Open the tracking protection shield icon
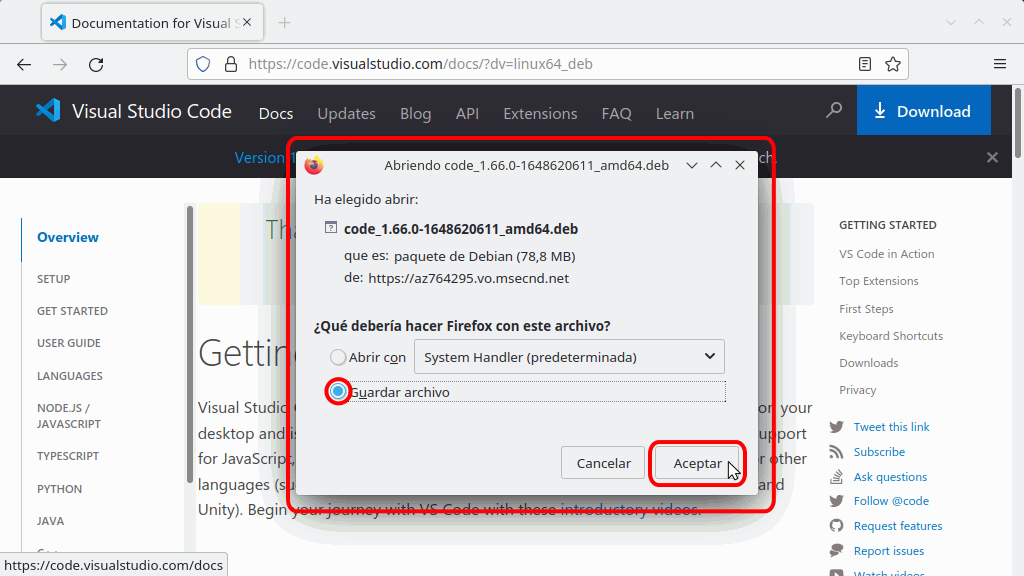The width and height of the screenshot is (1024, 576). (203, 64)
